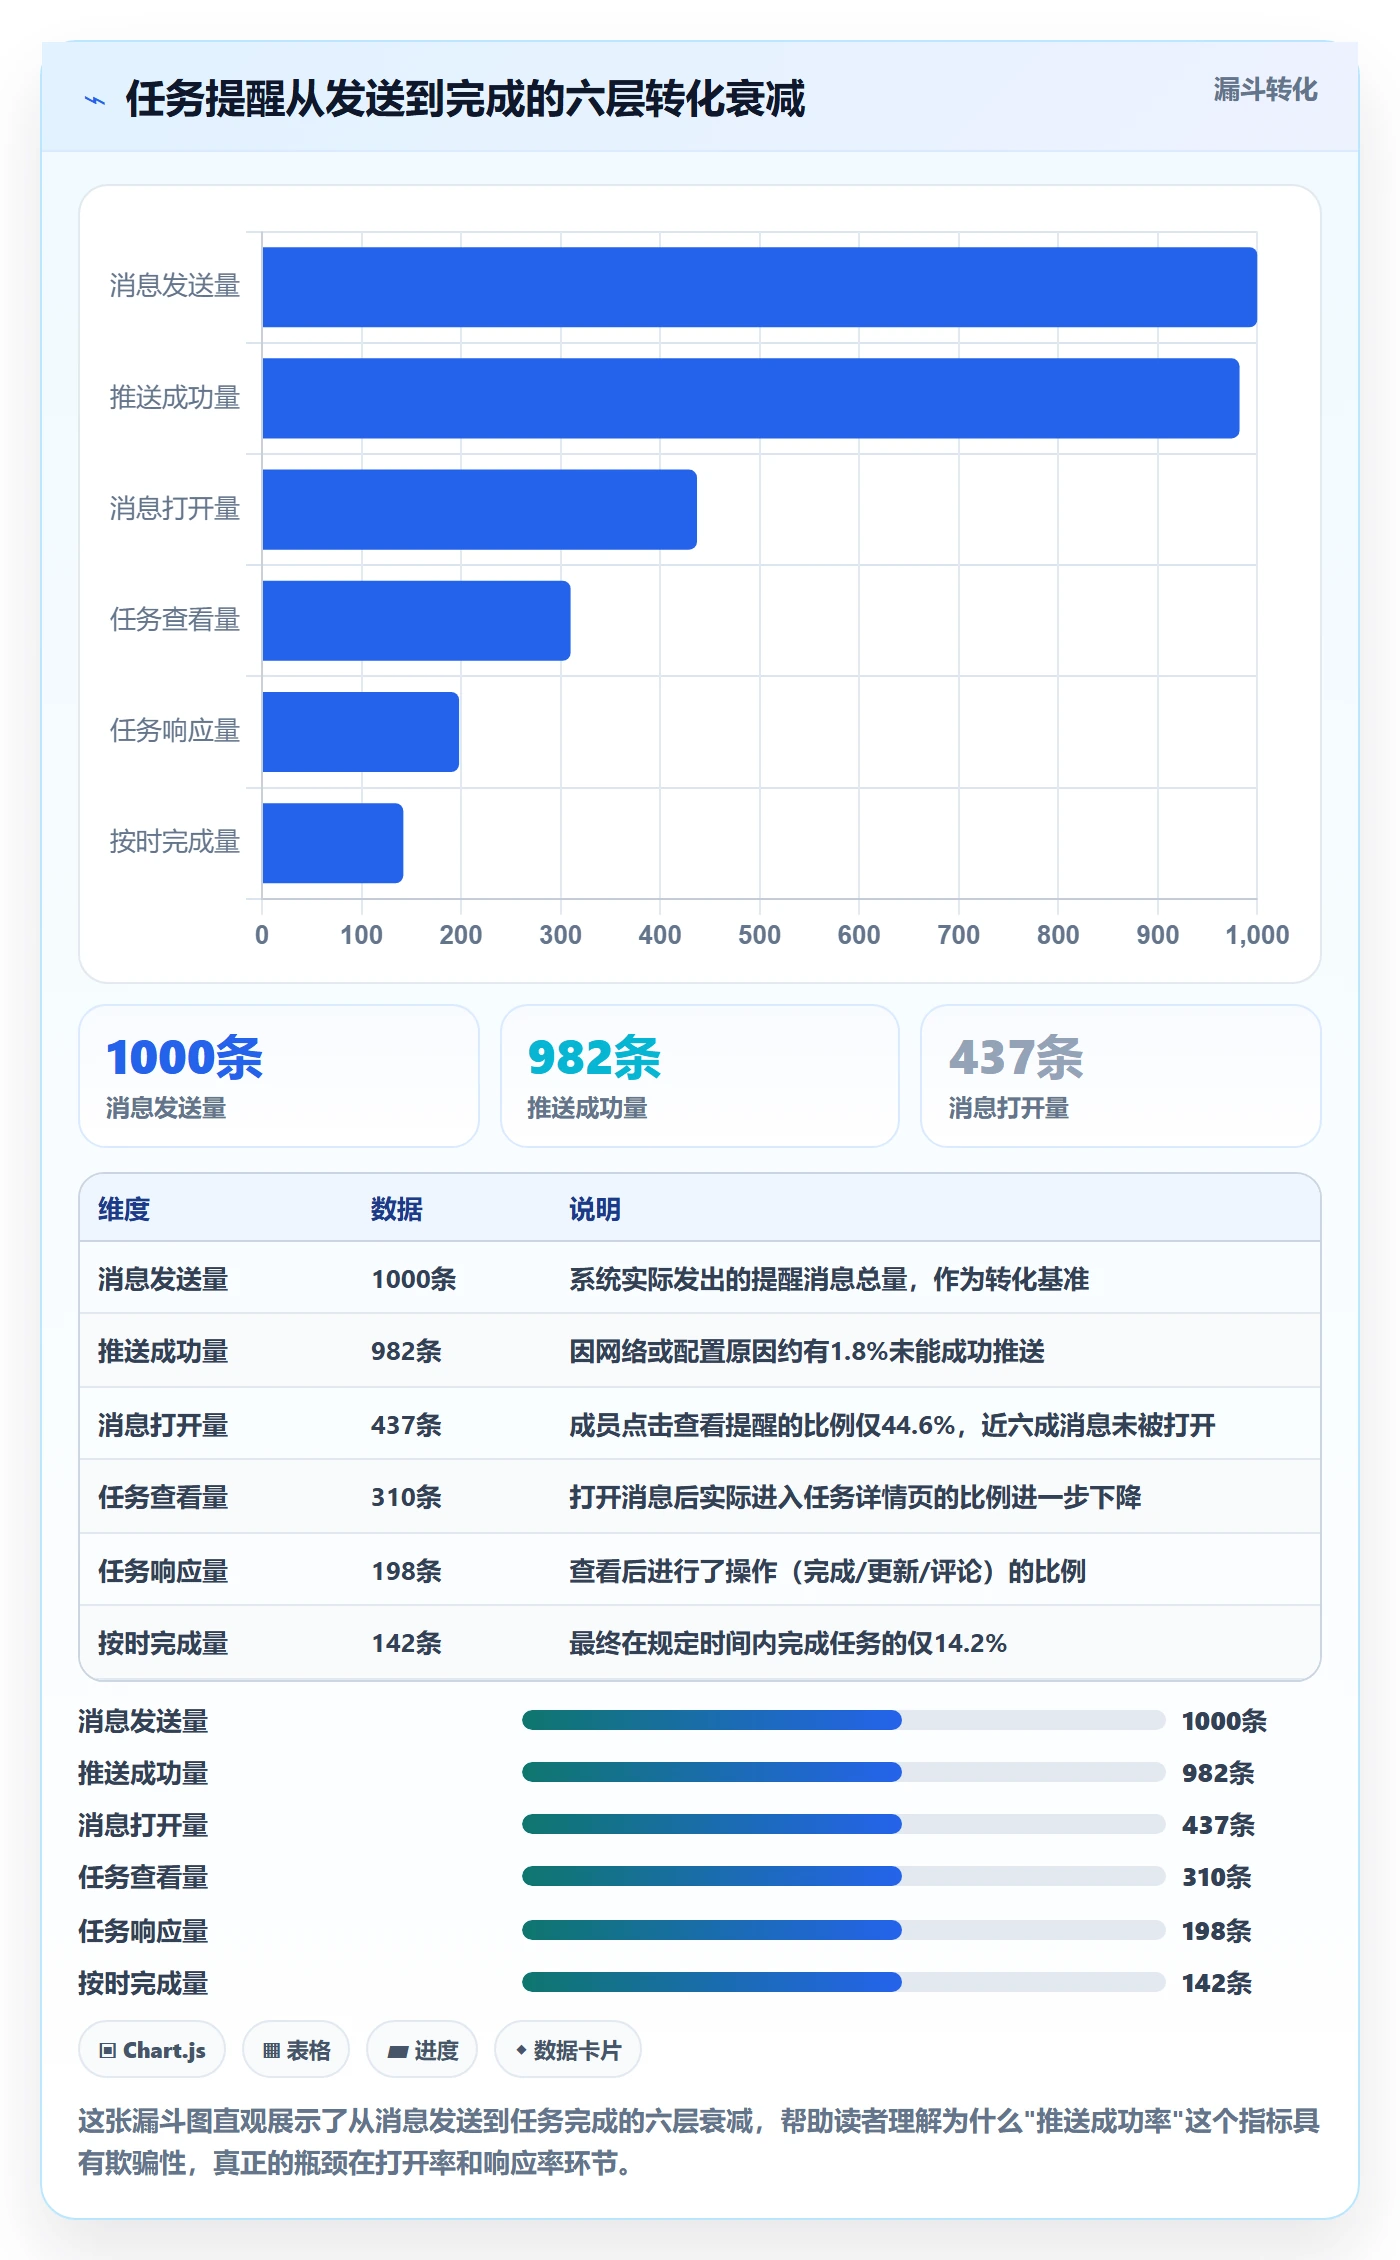This screenshot has width=1400, height=2260.
Task: Click the 1000条 消息发送量 data card
Action: [279, 1076]
